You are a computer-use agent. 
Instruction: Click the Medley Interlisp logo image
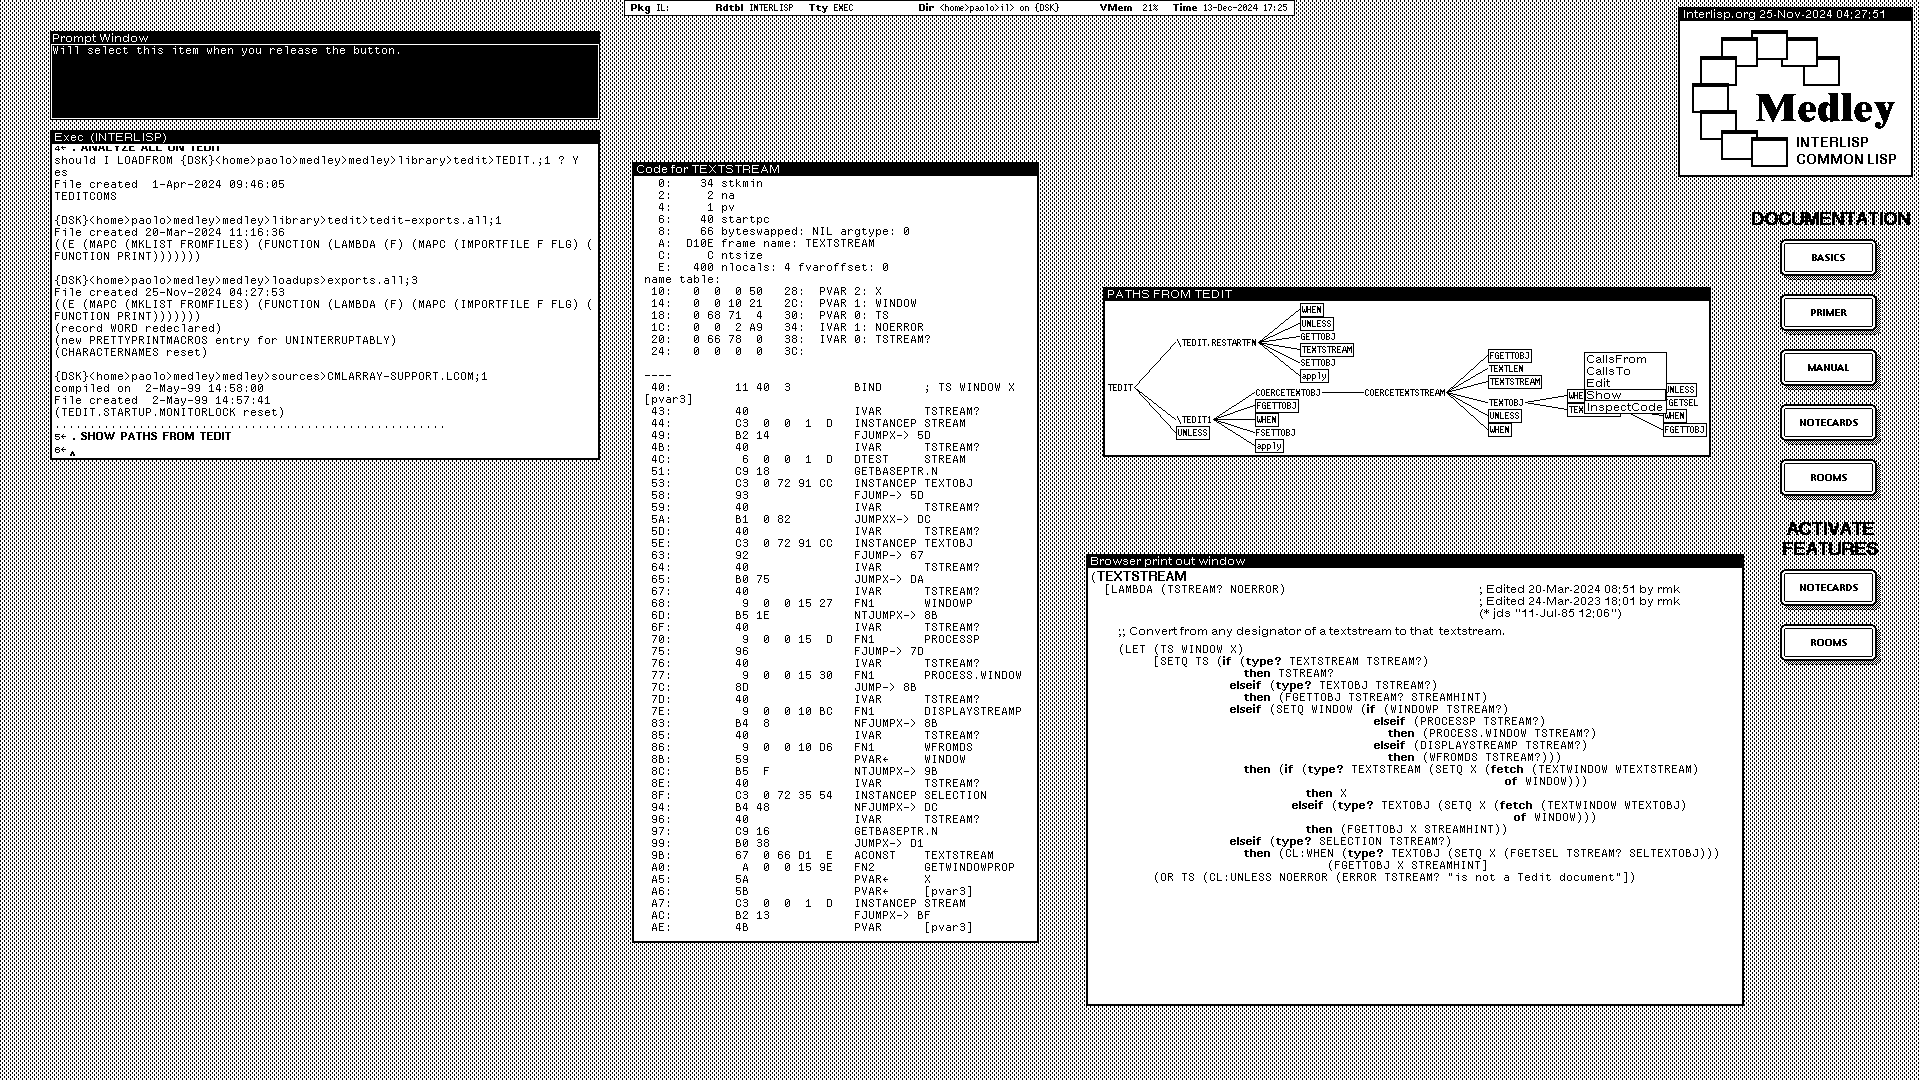tap(1795, 98)
